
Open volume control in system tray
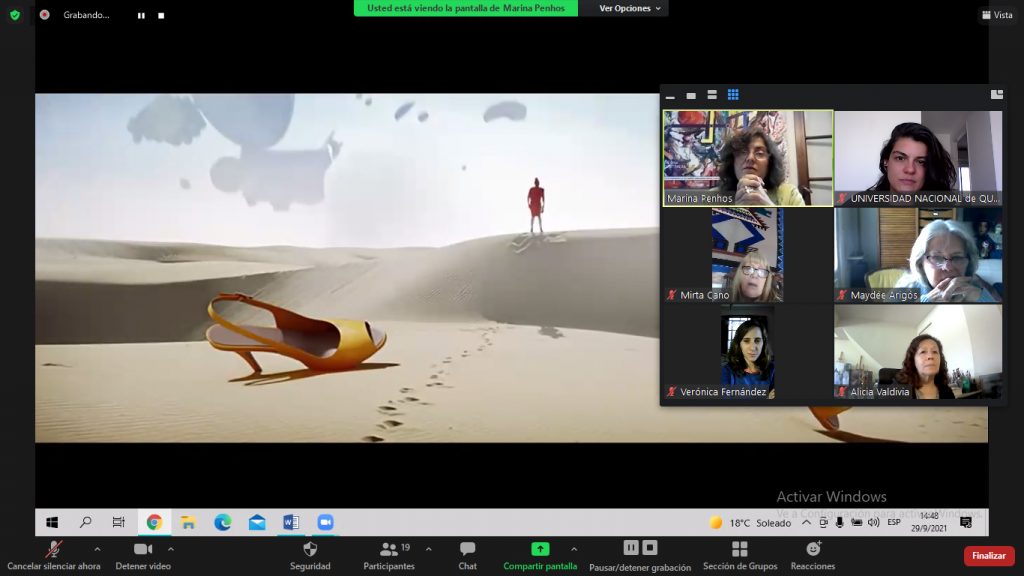tap(873, 522)
